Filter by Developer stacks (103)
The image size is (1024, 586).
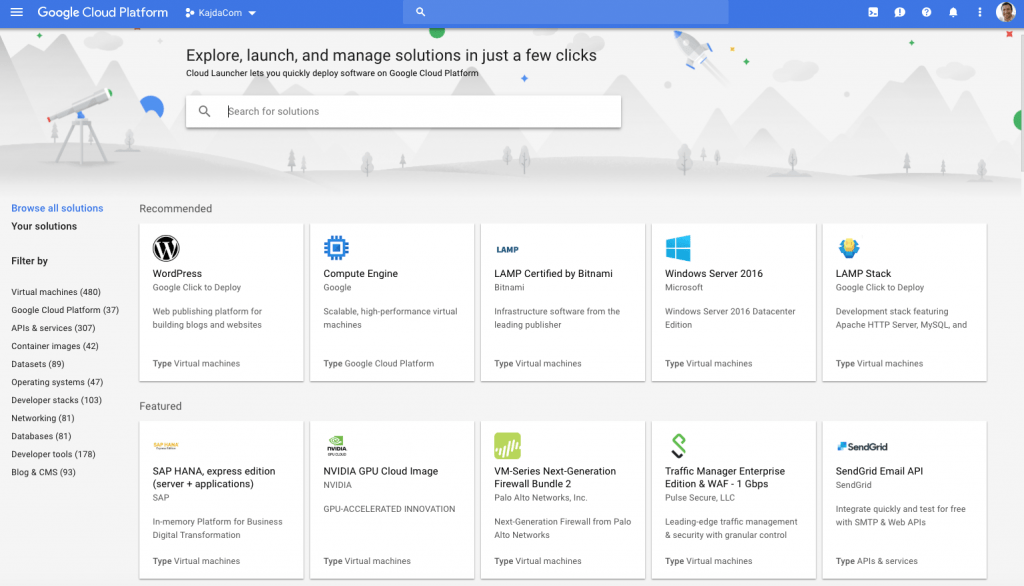(56, 400)
